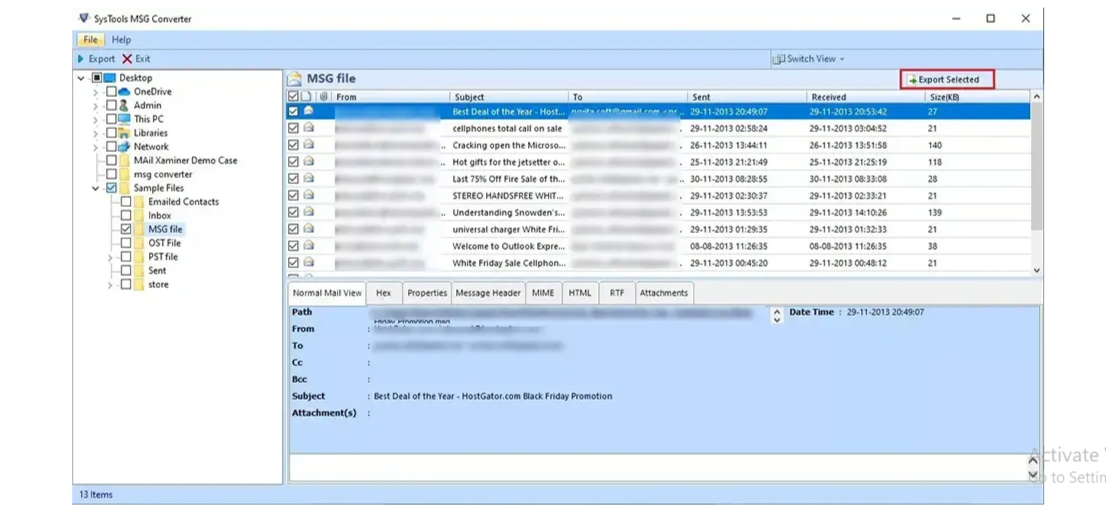Click envelope icon of White Friday Sale row
This screenshot has width=1106, height=513.
pyautogui.click(x=308, y=262)
